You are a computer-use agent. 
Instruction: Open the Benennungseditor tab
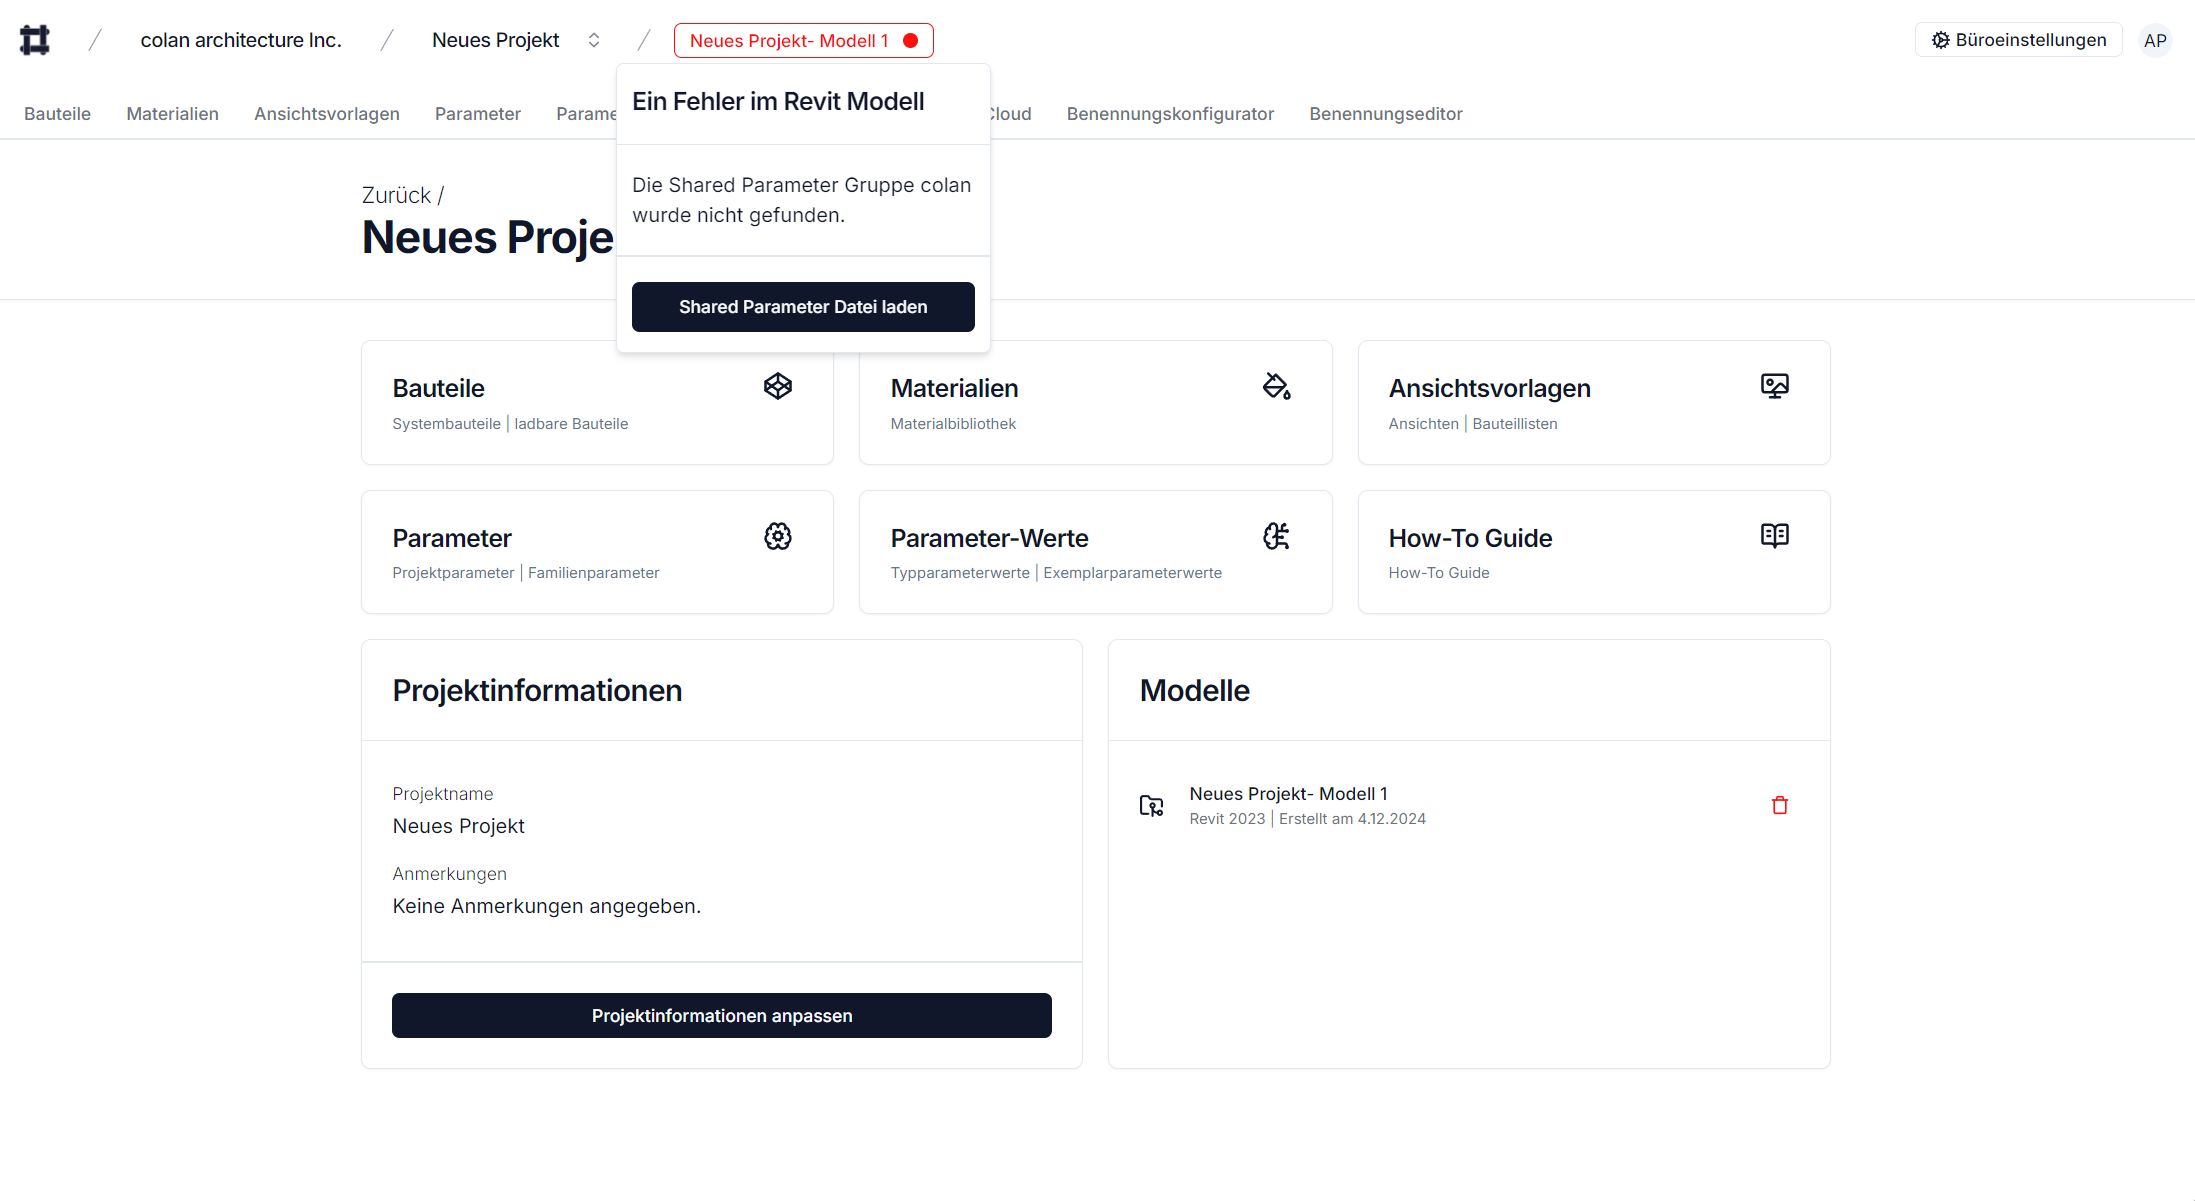1386,114
